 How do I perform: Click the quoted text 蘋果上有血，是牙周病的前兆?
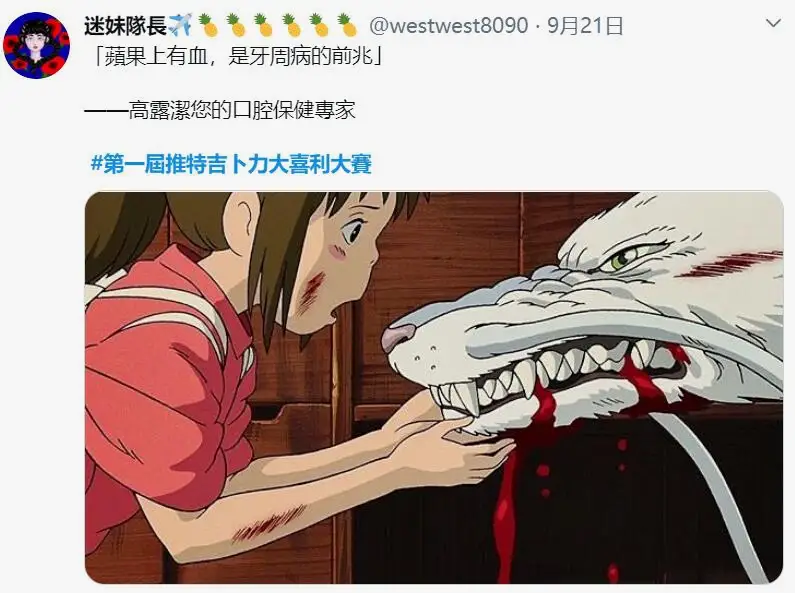click(239, 56)
